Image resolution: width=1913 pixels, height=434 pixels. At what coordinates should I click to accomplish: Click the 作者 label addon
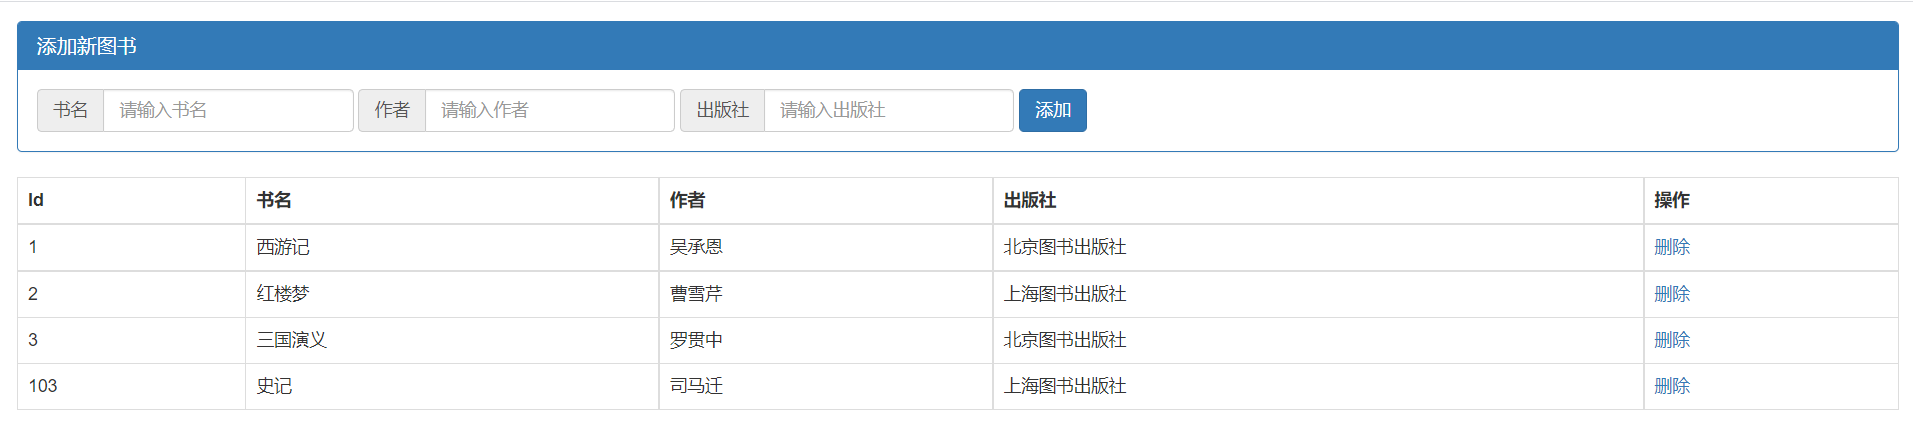pyautogui.click(x=392, y=110)
